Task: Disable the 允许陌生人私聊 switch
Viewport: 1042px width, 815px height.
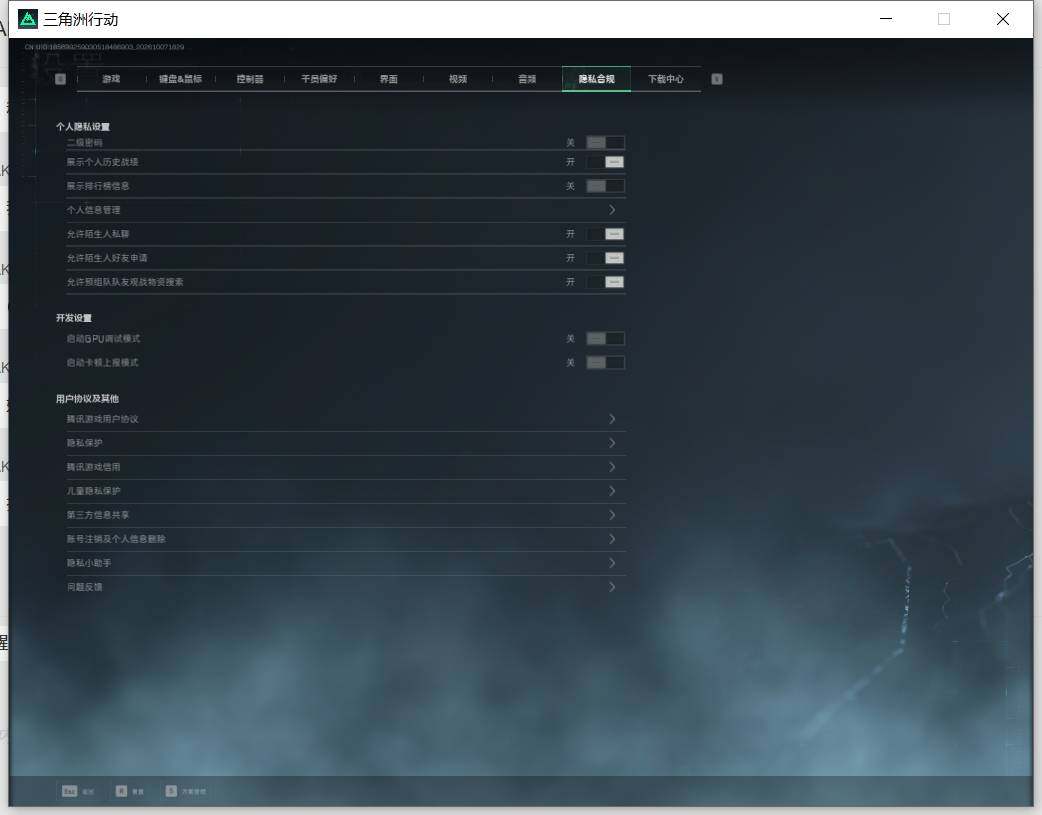Action: (605, 234)
